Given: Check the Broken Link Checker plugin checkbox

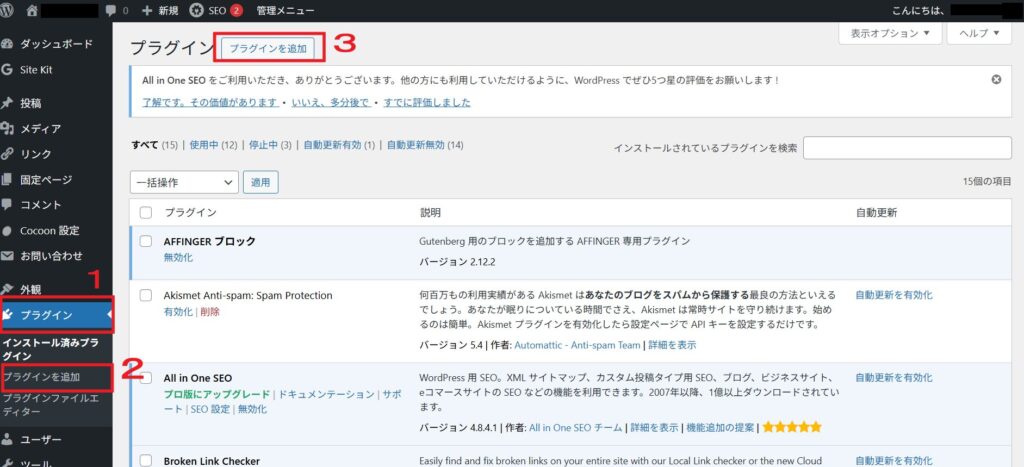Looking at the screenshot, I should (146, 460).
